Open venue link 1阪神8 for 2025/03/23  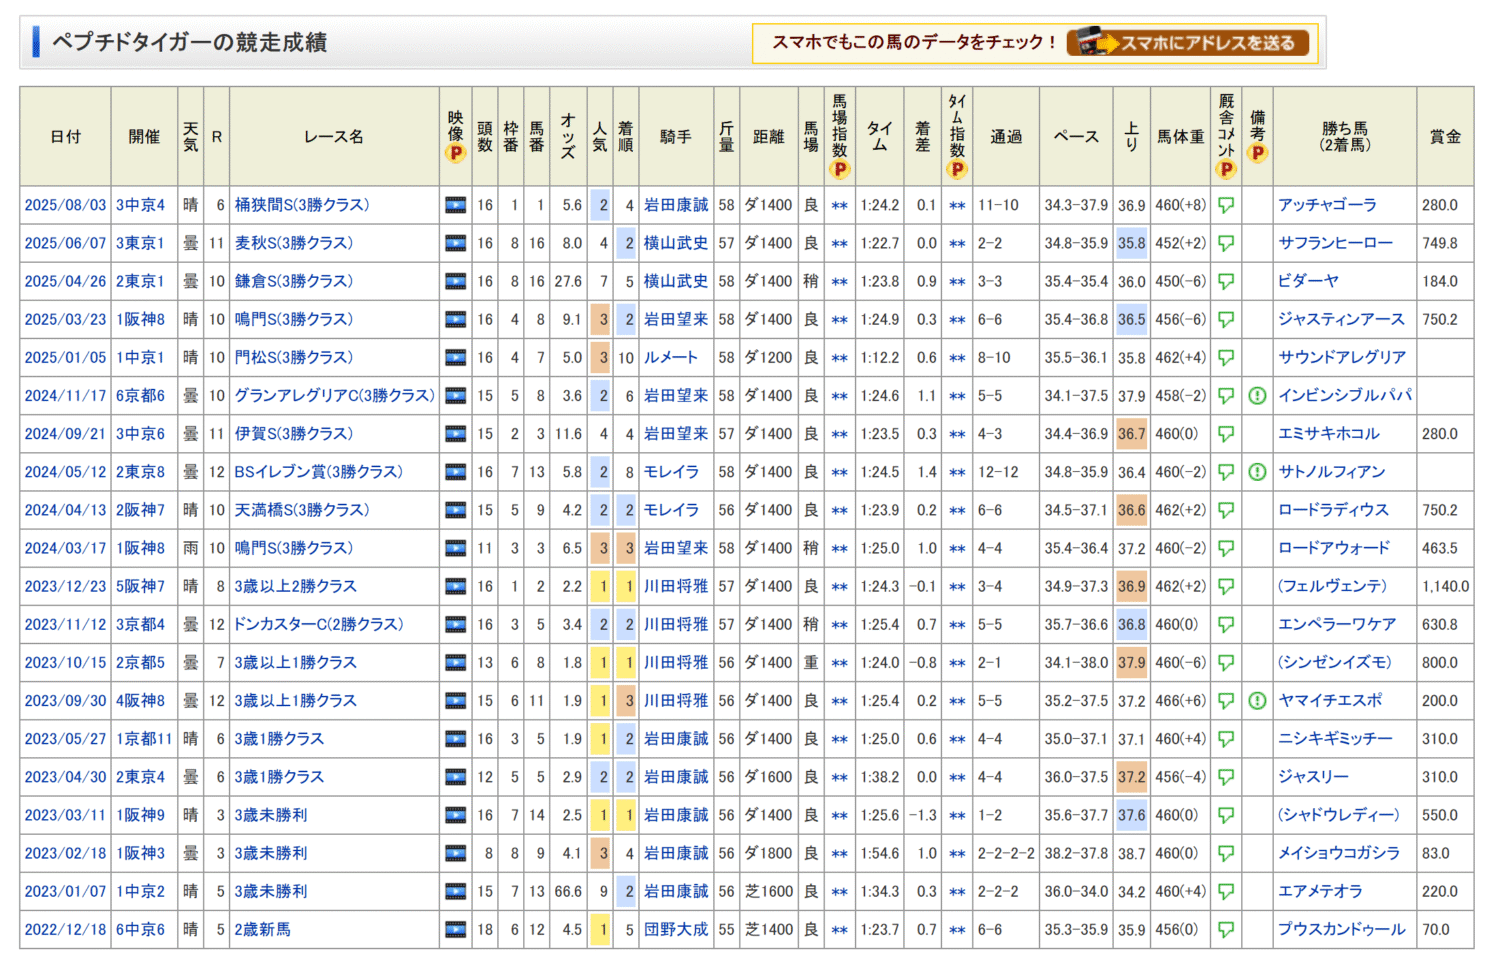coord(140,319)
